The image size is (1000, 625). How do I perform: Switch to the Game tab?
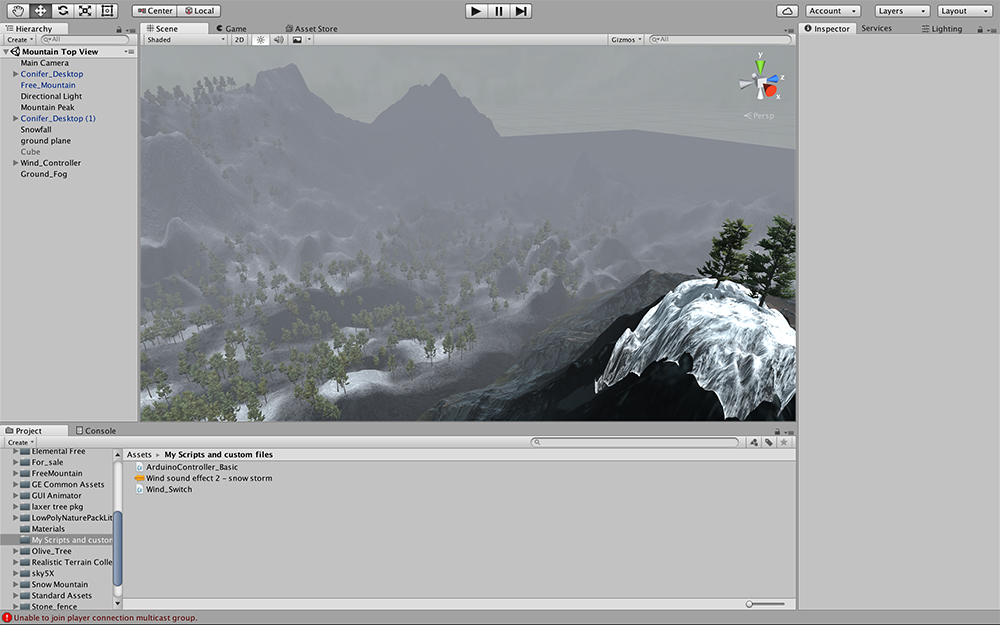tap(232, 29)
